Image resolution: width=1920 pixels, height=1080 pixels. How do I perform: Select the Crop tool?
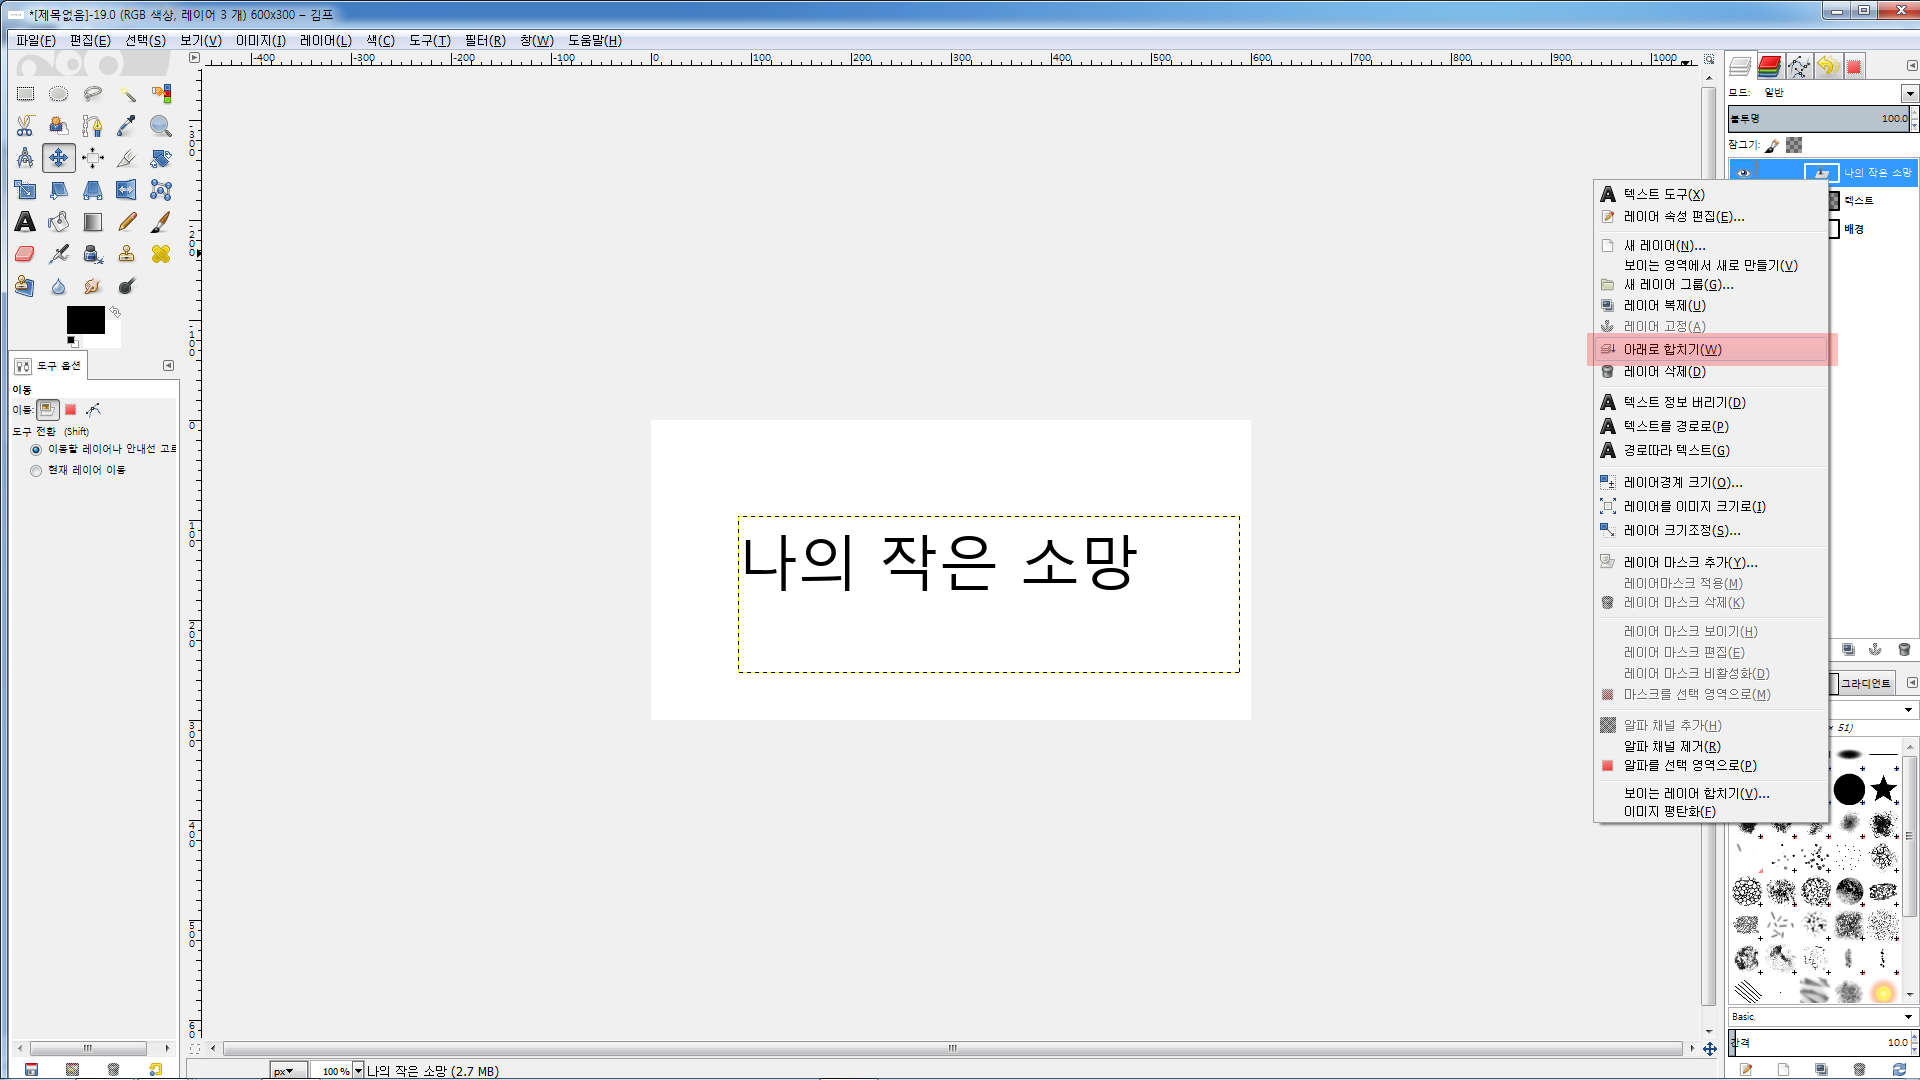point(127,158)
